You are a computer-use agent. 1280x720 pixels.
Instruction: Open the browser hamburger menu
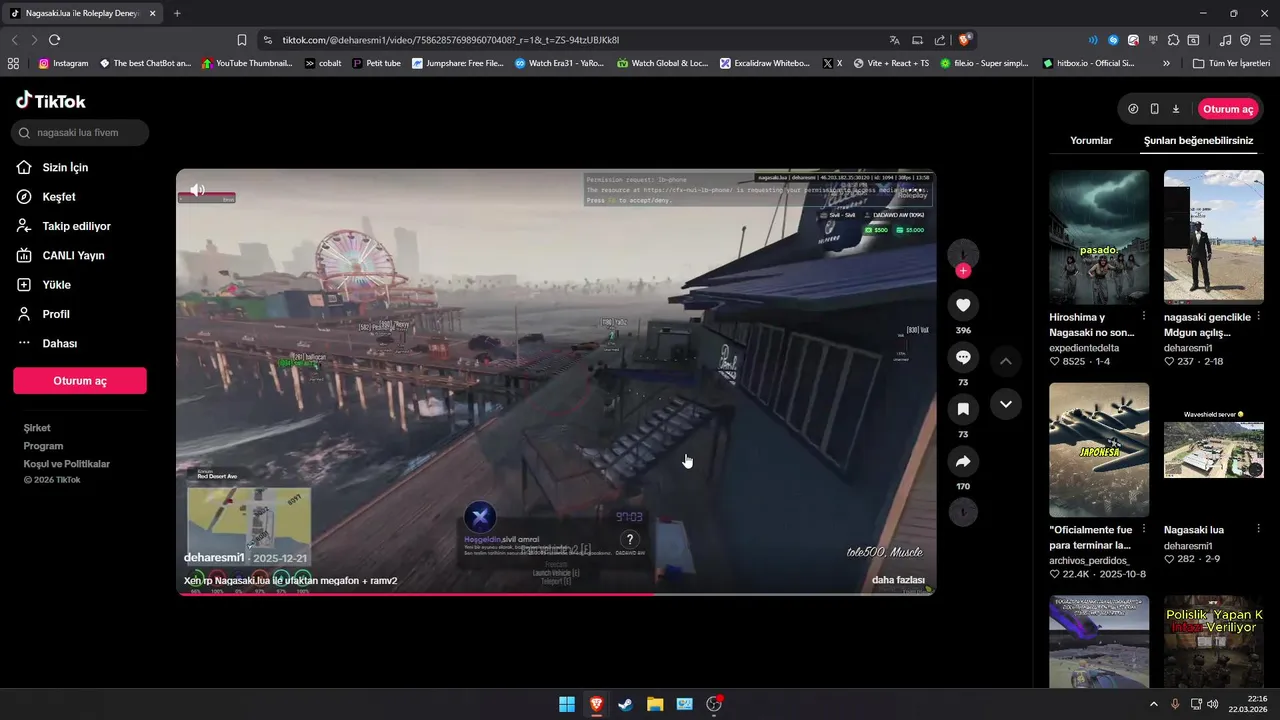(1265, 40)
